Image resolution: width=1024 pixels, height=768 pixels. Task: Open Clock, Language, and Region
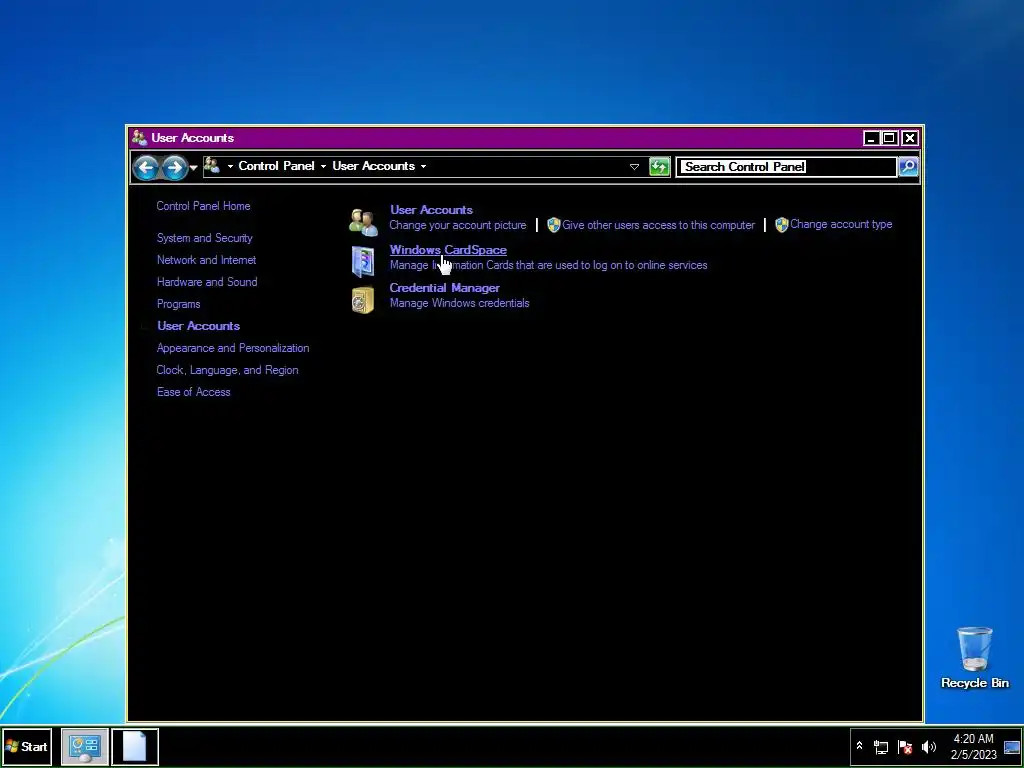click(x=227, y=370)
